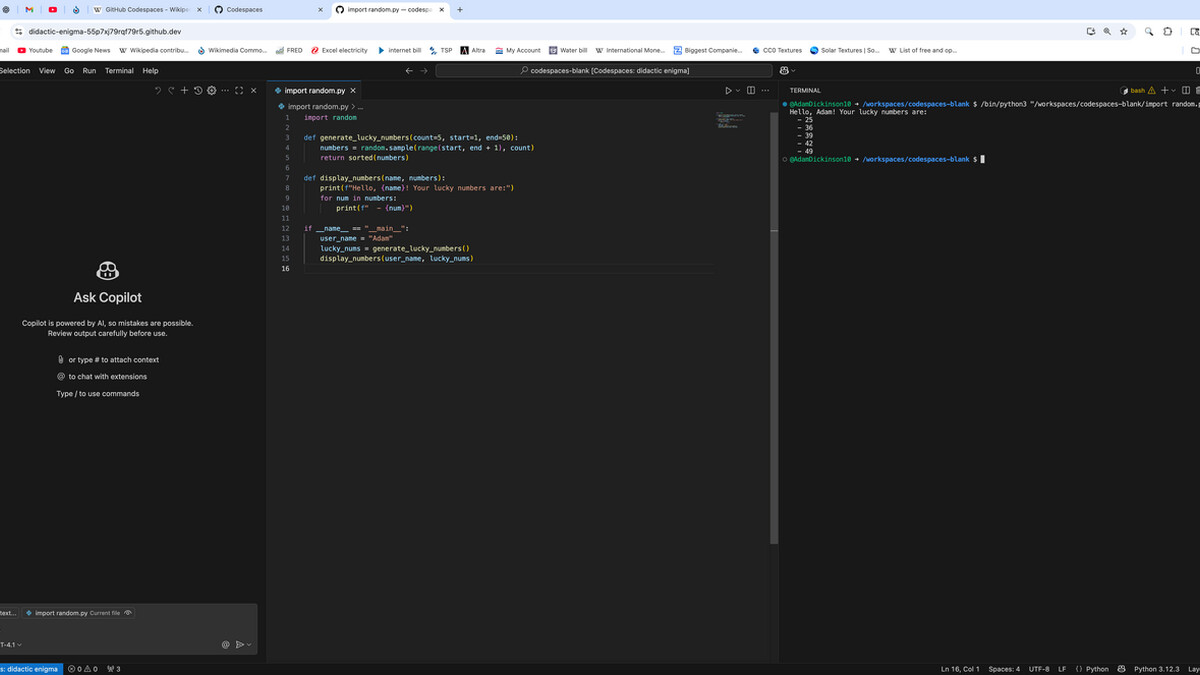Run the Python file with play button
The height and width of the screenshot is (675, 1200).
pyautogui.click(x=728, y=91)
